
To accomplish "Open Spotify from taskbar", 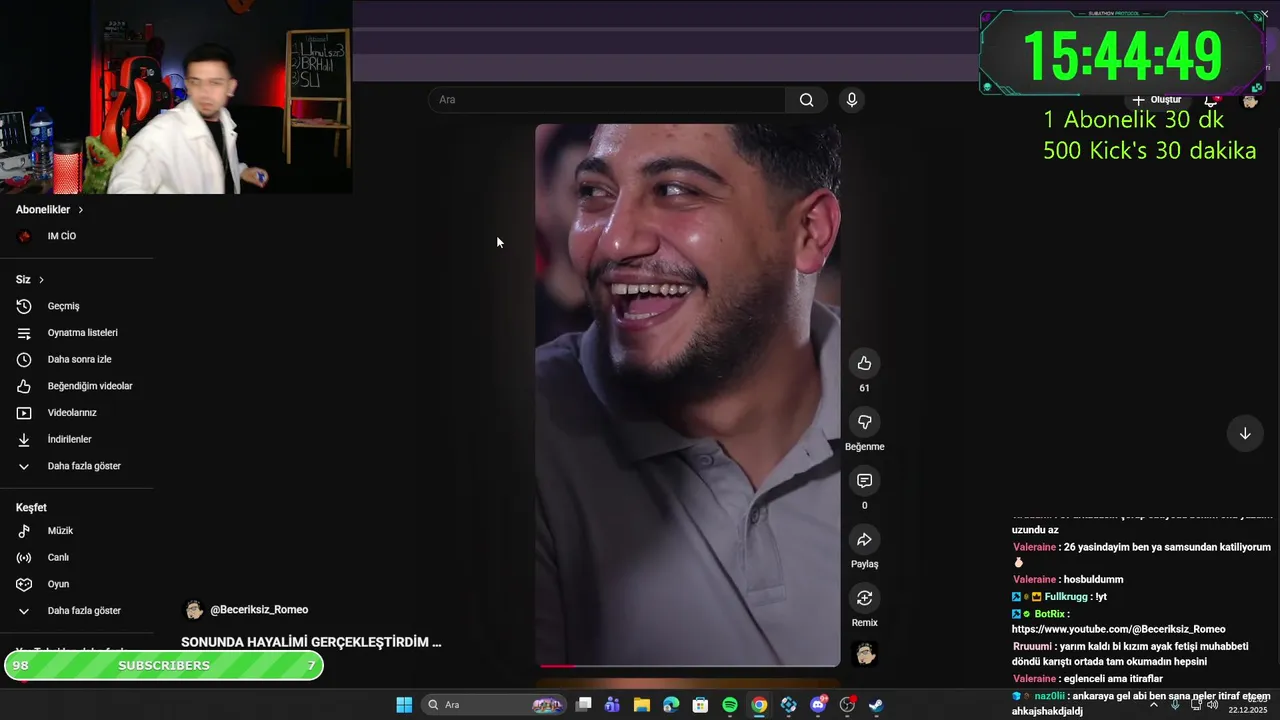I will tap(730, 705).
